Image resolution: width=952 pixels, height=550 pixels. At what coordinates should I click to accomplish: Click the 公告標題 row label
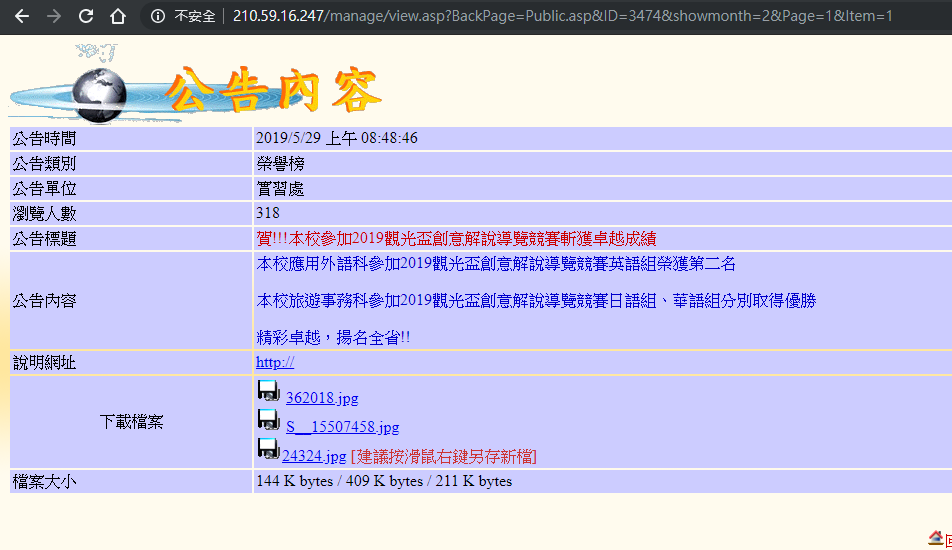point(44,239)
